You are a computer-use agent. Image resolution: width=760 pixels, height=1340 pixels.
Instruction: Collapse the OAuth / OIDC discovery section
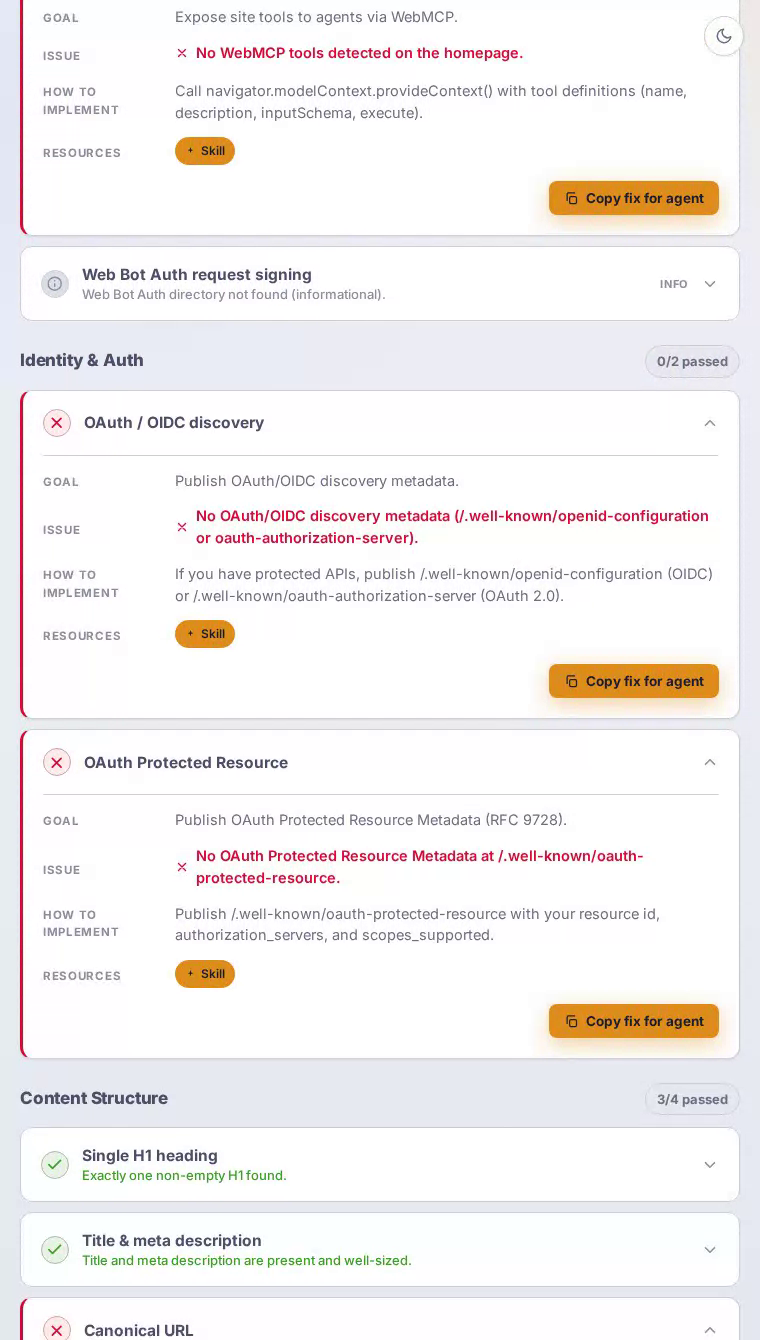(x=710, y=423)
